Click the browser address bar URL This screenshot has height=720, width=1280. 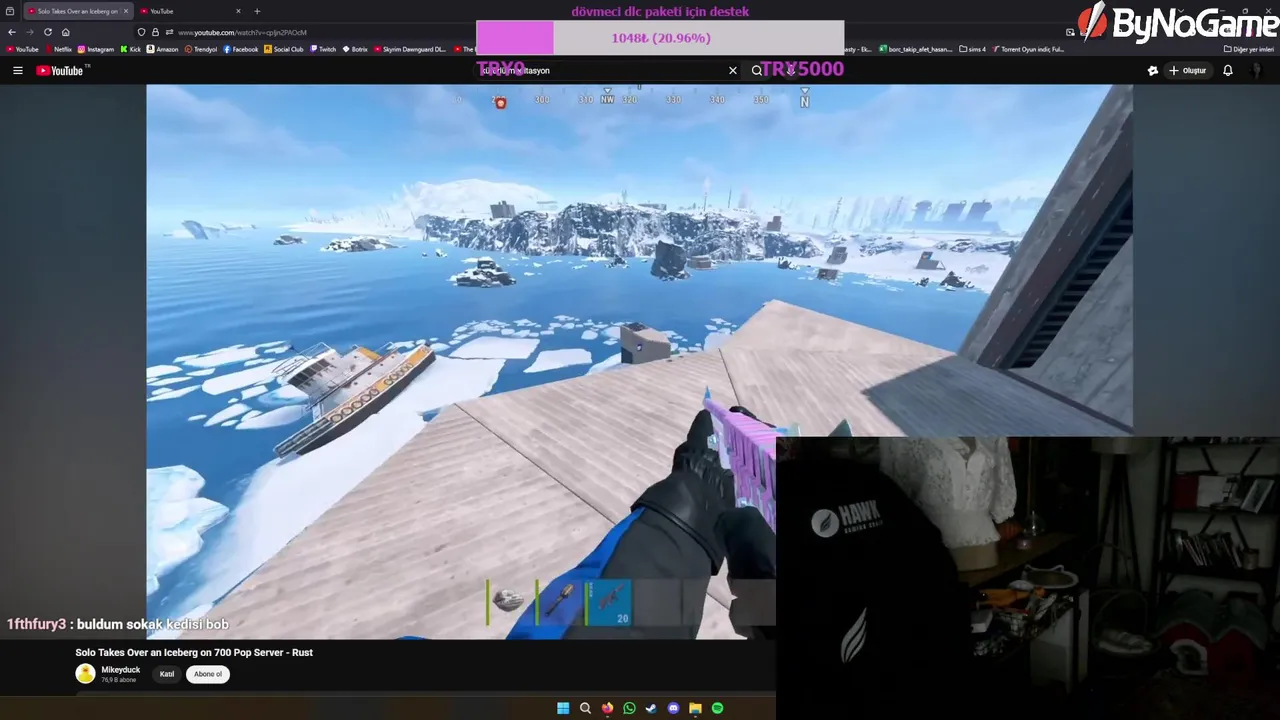point(242,32)
